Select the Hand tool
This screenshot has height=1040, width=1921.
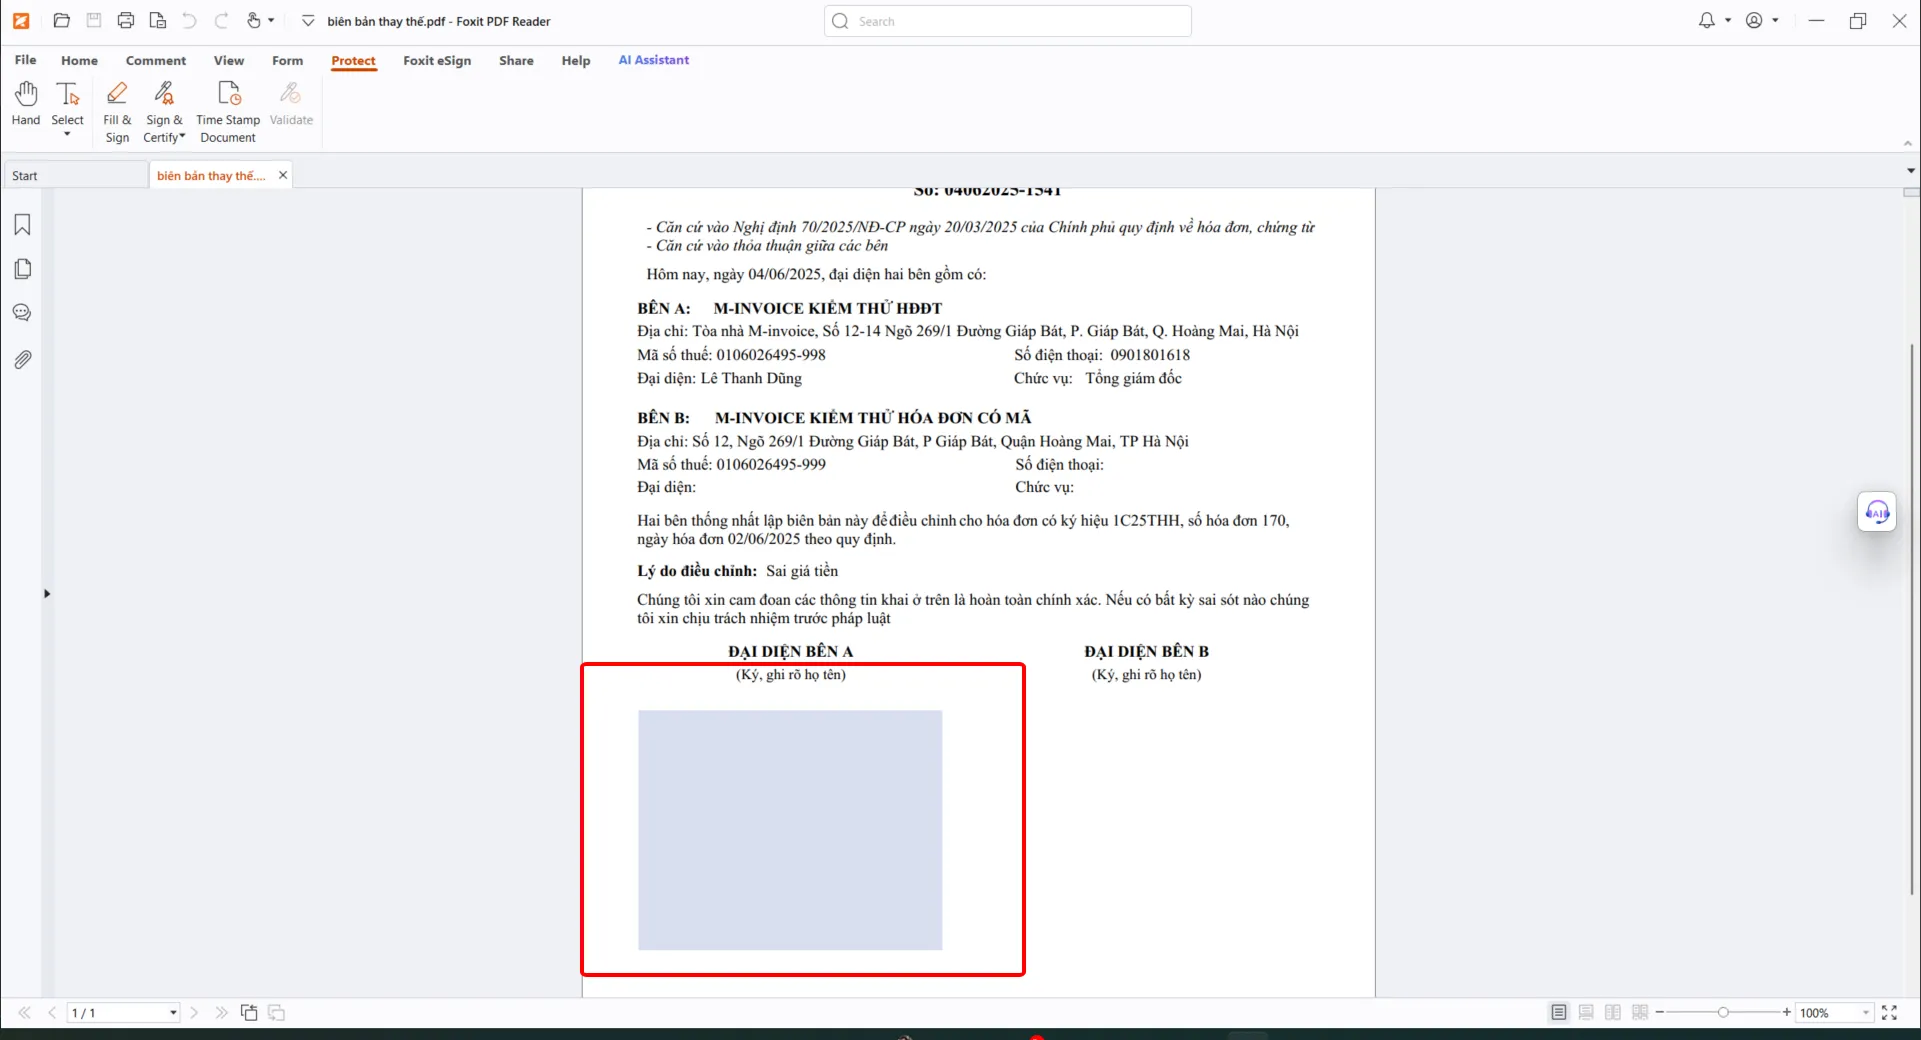(x=26, y=104)
